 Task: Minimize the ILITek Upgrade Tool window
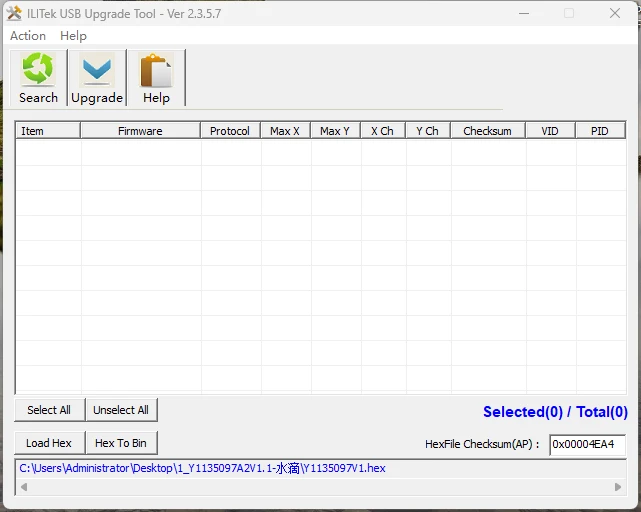pyautogui.click(x=524, y=13)
